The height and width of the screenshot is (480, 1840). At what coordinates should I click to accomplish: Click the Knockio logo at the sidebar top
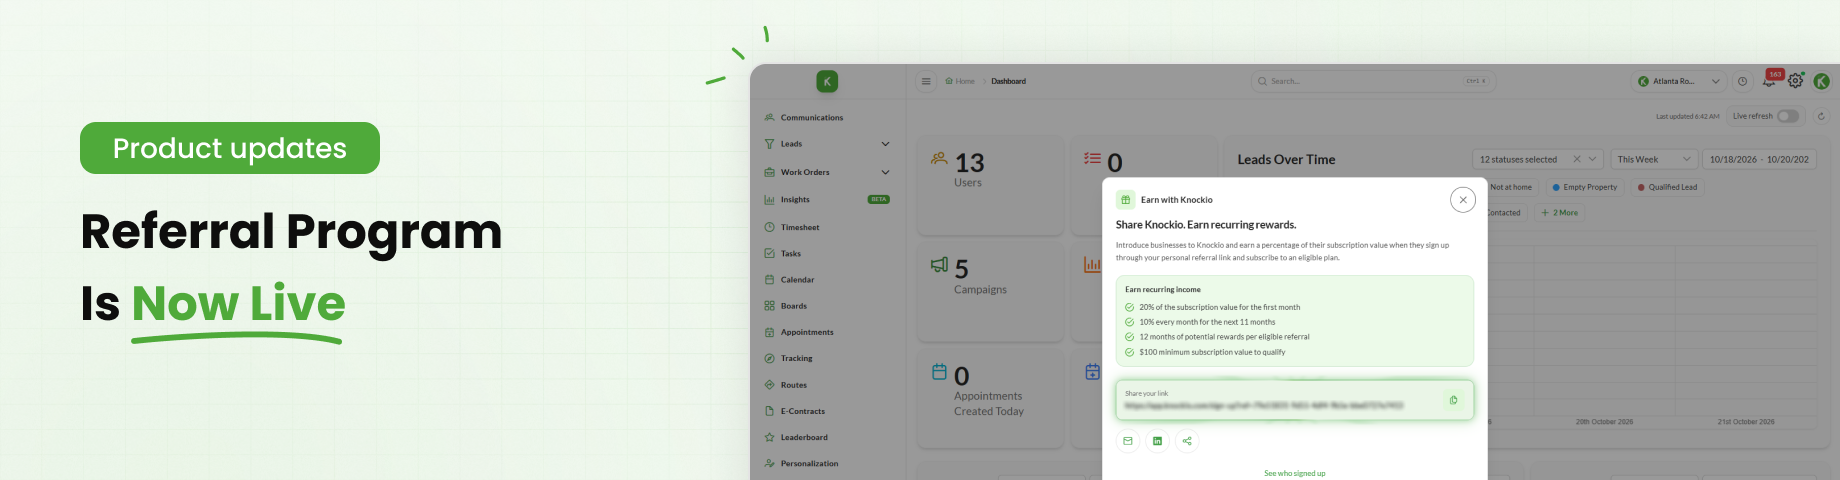pyautogui.click(x=827, y=81)
